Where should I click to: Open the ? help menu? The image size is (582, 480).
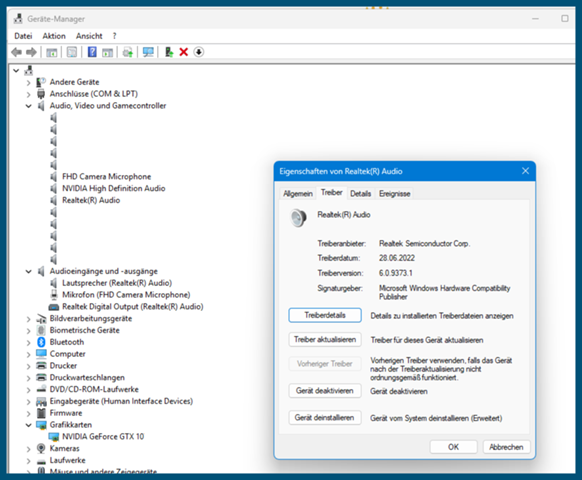click(x=114, y=36)
